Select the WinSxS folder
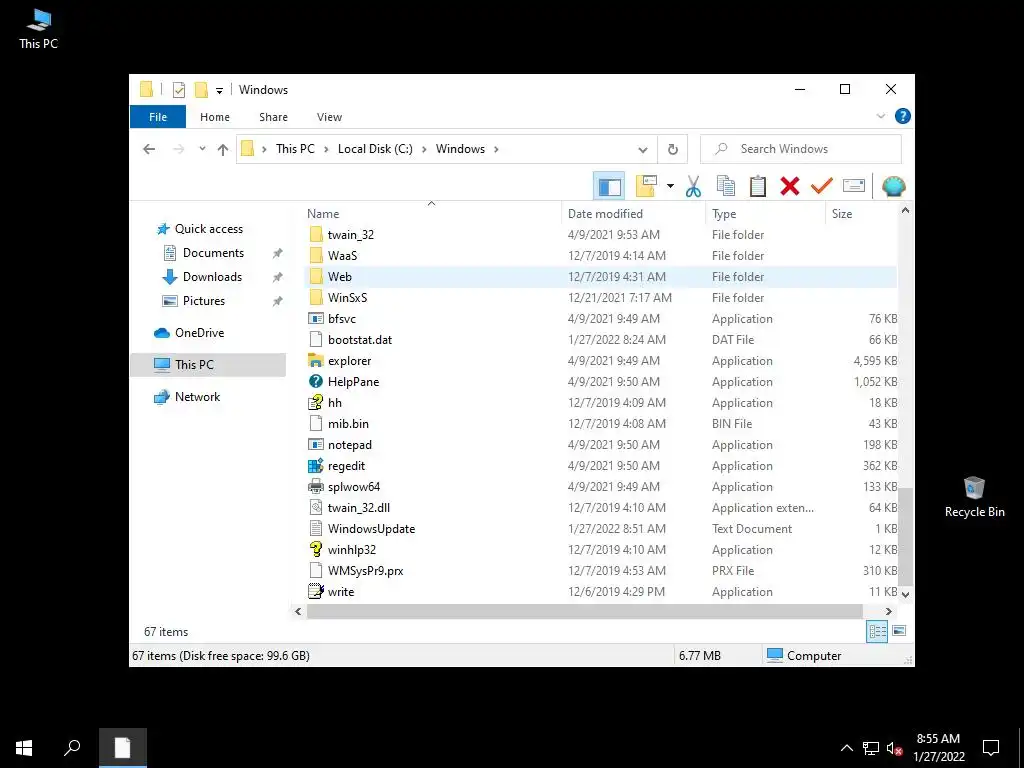Viewport: 1024px width, 768px height. 347,298
